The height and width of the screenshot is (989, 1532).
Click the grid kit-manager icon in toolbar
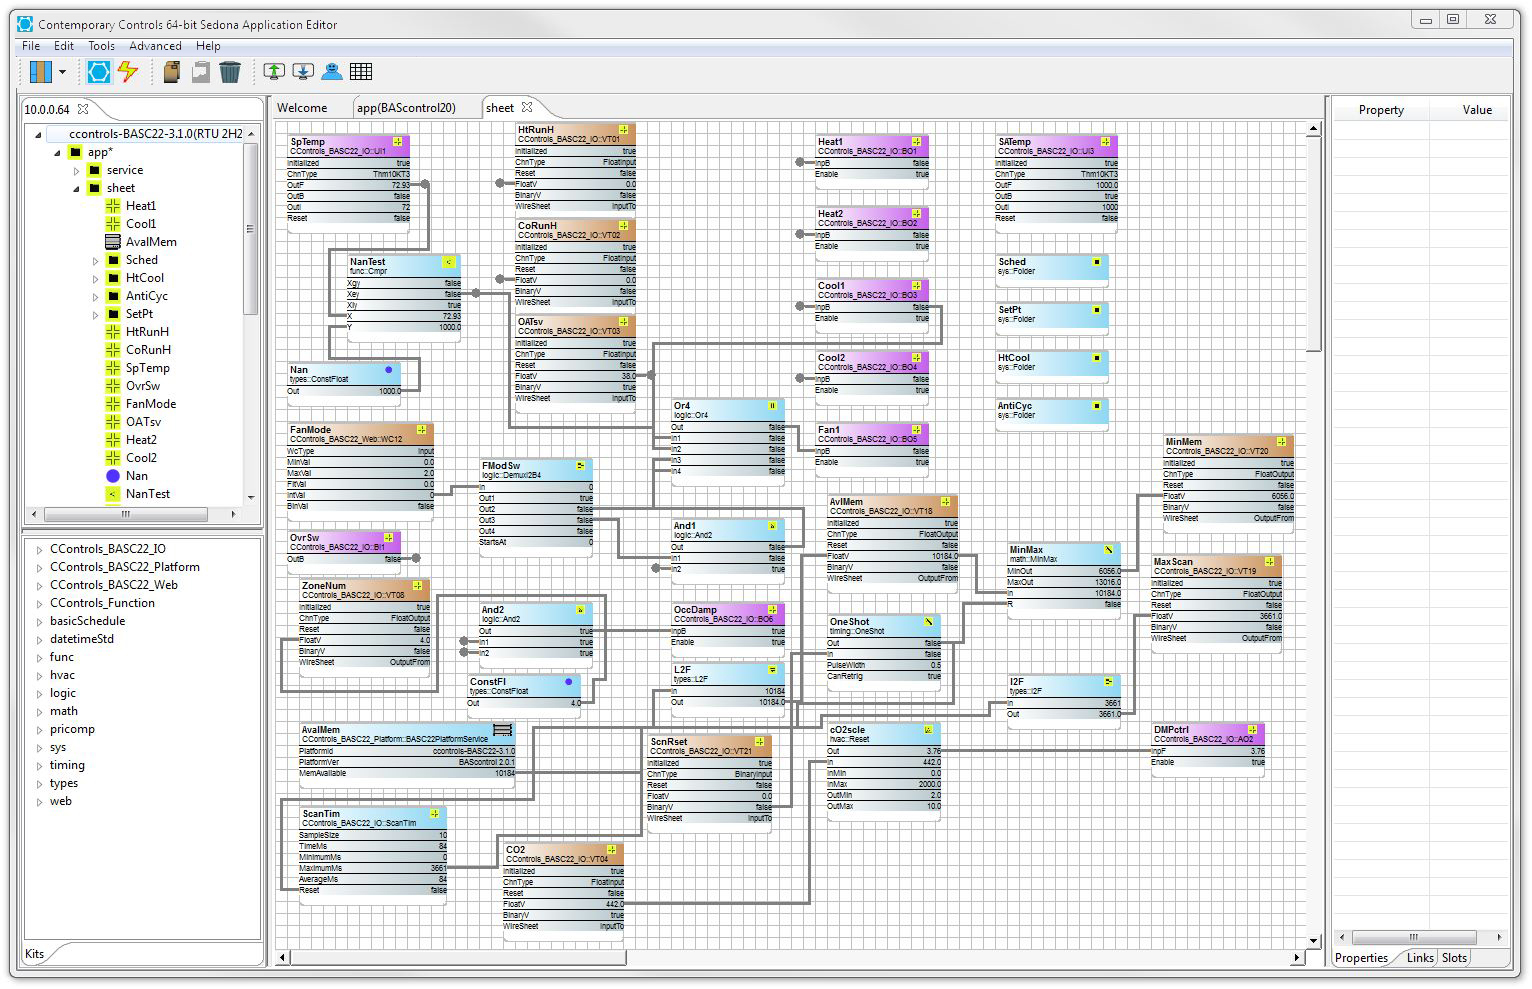tap(361, 71)
